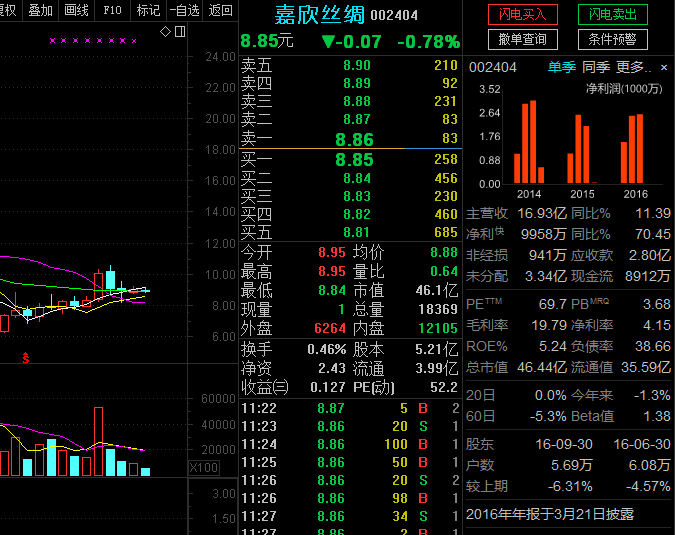Click the 户数 value 5.69万
675x535 pixels.
click(572, 465)
